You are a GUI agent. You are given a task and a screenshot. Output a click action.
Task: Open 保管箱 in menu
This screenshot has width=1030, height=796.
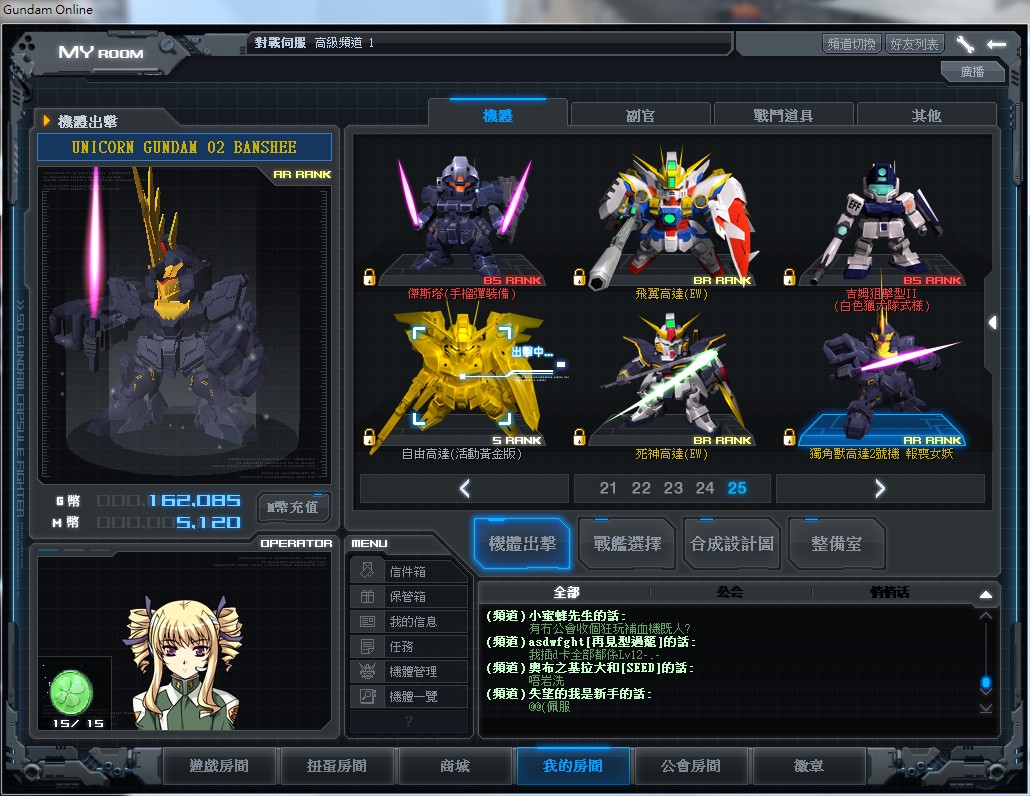[x=409, y=596]
